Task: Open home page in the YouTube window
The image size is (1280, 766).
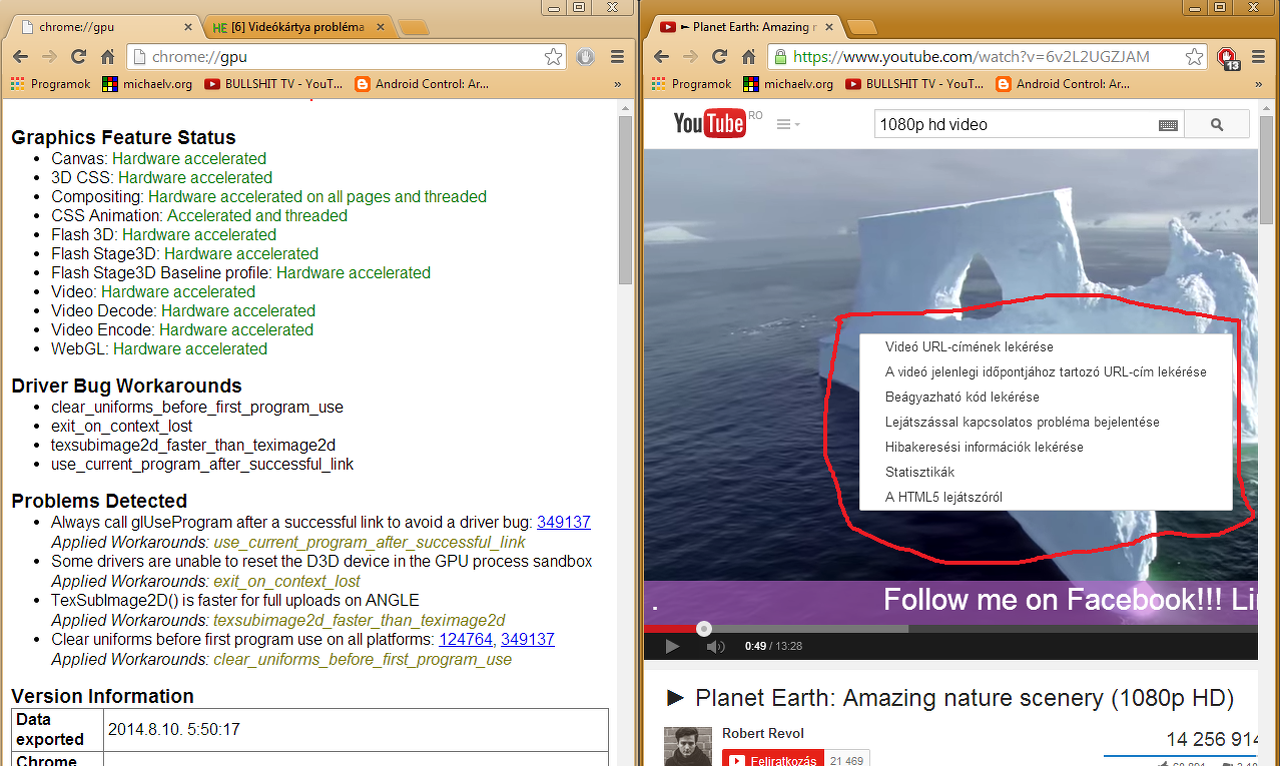Action: 748,57
